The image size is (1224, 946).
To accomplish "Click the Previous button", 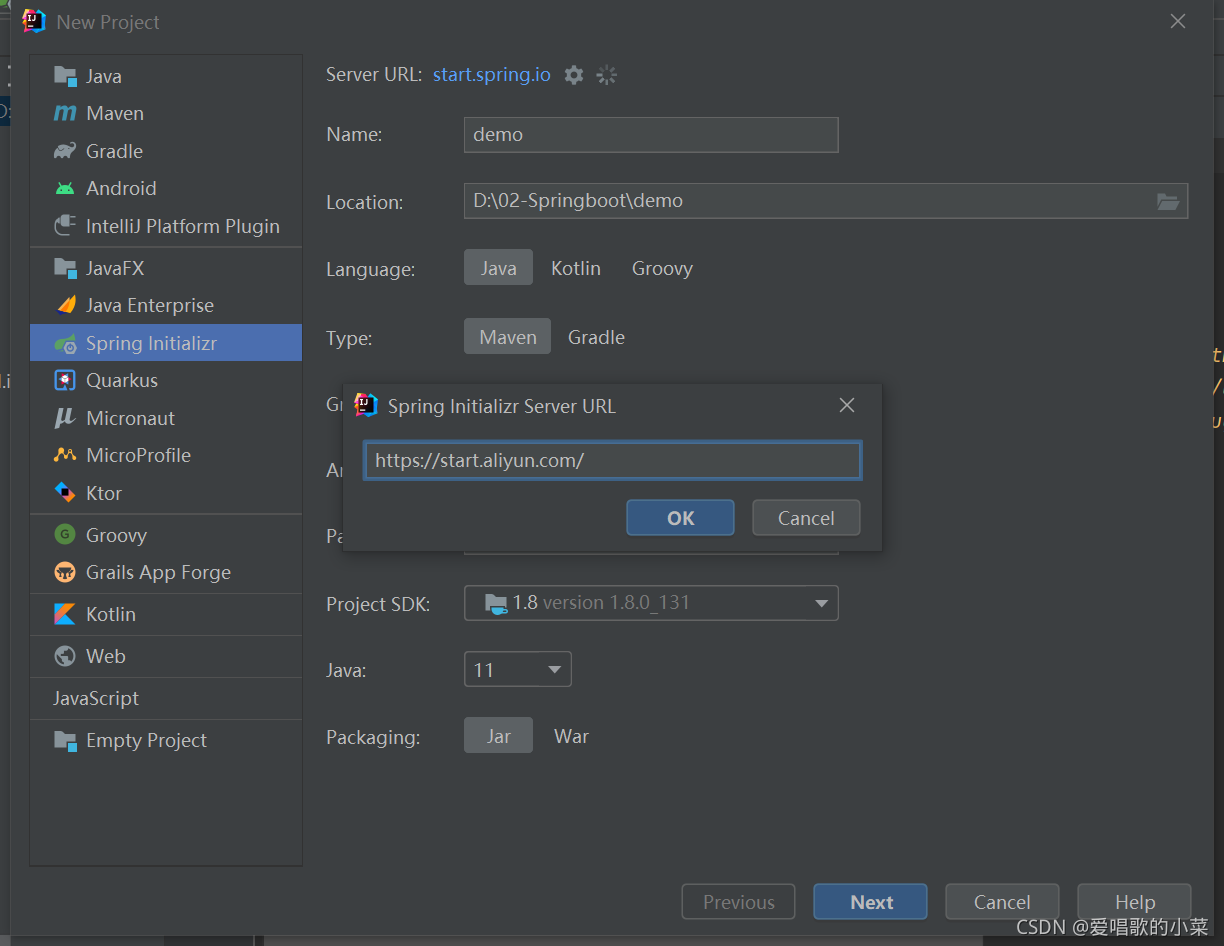I will point(739,902).
